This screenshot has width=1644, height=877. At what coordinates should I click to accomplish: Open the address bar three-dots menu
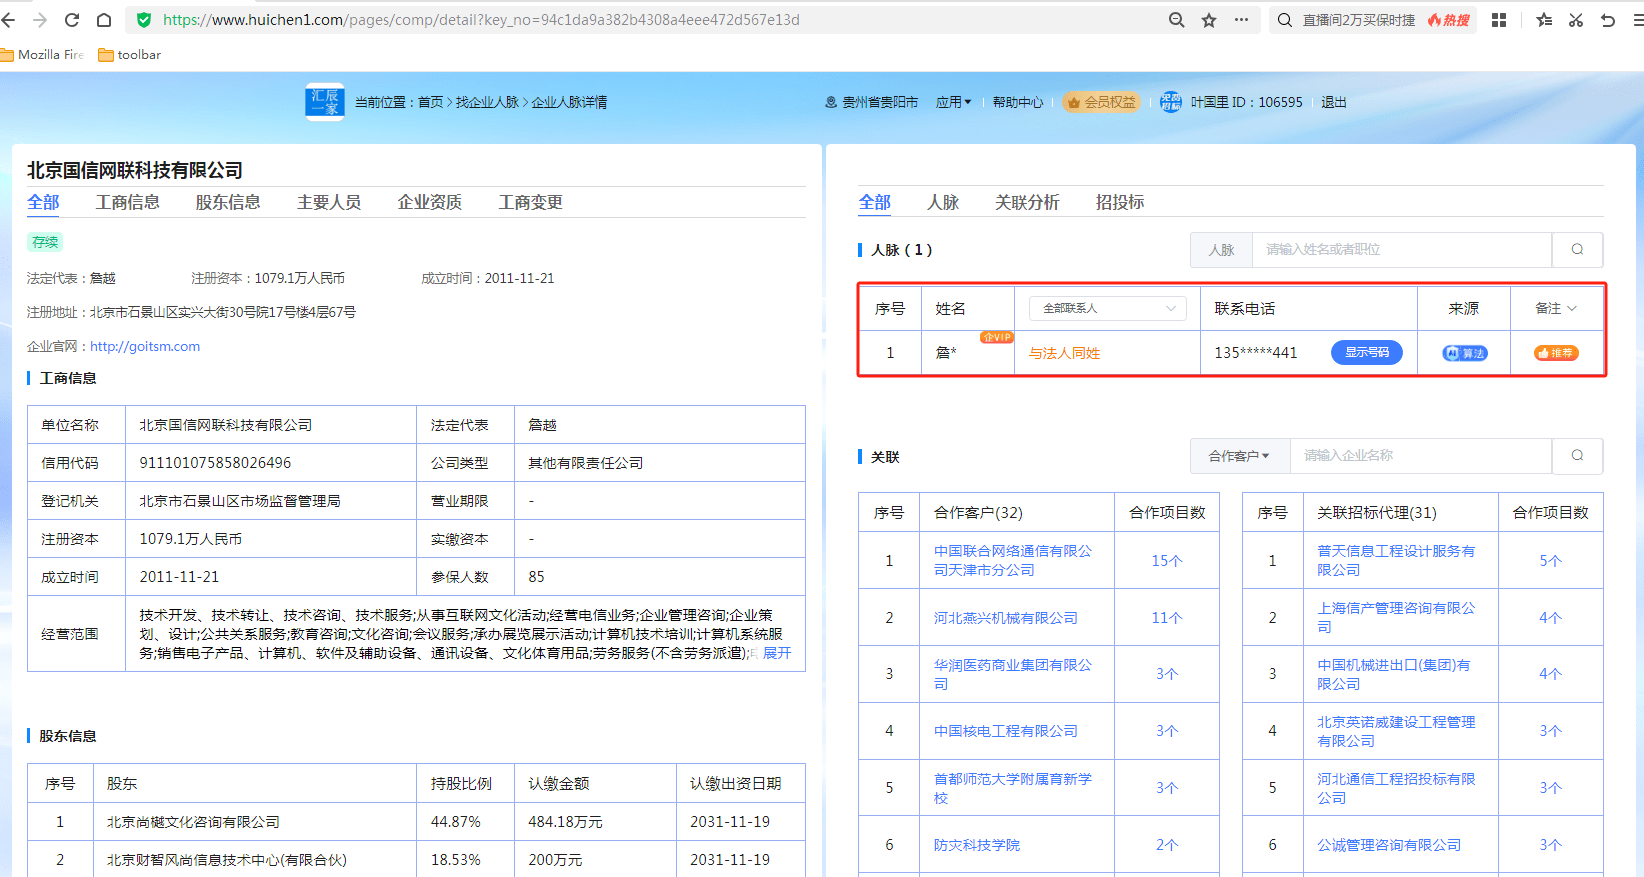pos(1241,20)
